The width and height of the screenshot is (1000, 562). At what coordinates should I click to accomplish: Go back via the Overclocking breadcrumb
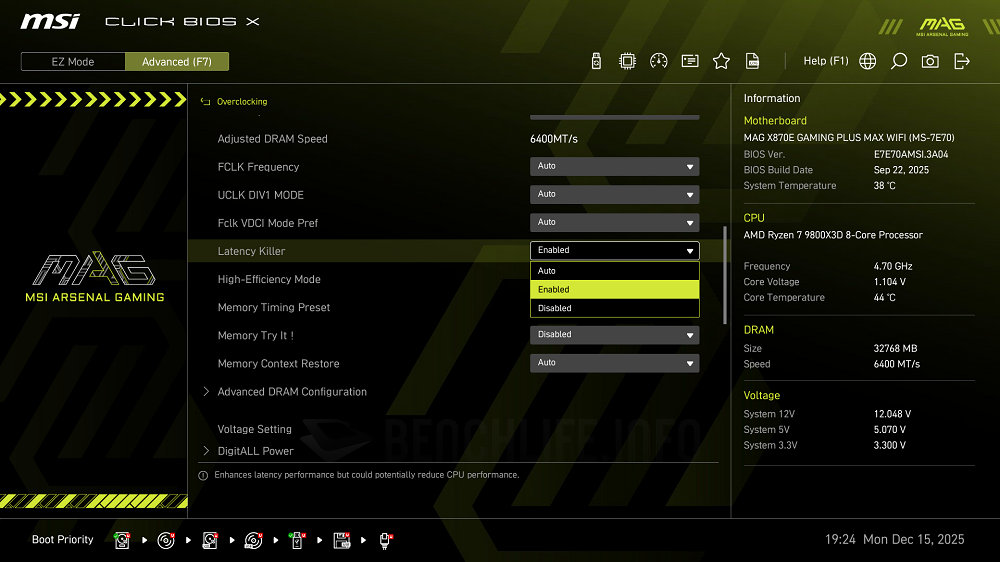pyautogui.click(x=241, y=102)
